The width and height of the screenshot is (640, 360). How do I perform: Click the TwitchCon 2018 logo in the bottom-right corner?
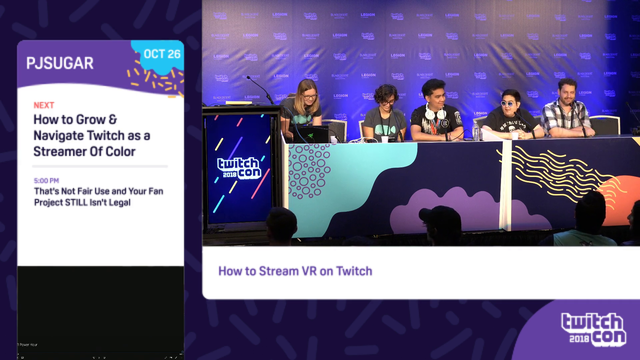pyautogui.click(x=593, y=330)
